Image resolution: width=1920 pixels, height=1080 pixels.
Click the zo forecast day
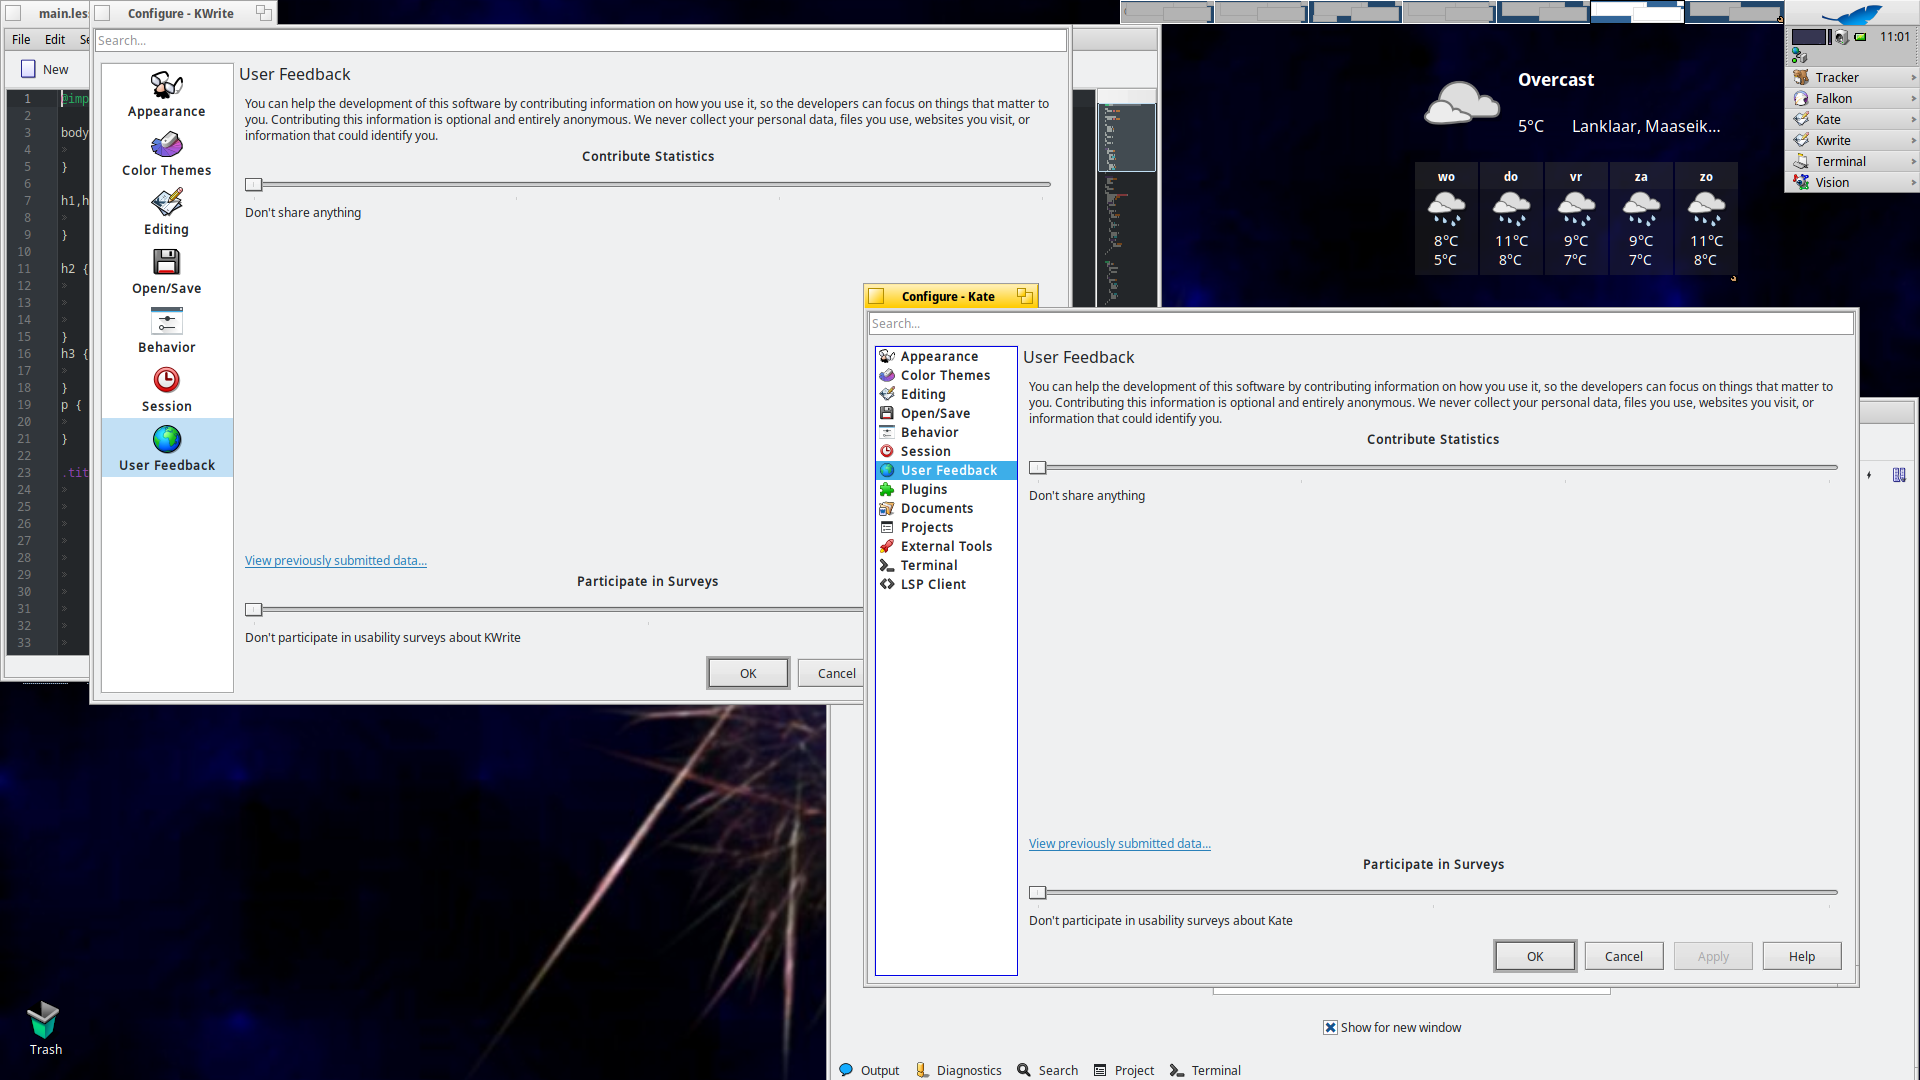1706,218
